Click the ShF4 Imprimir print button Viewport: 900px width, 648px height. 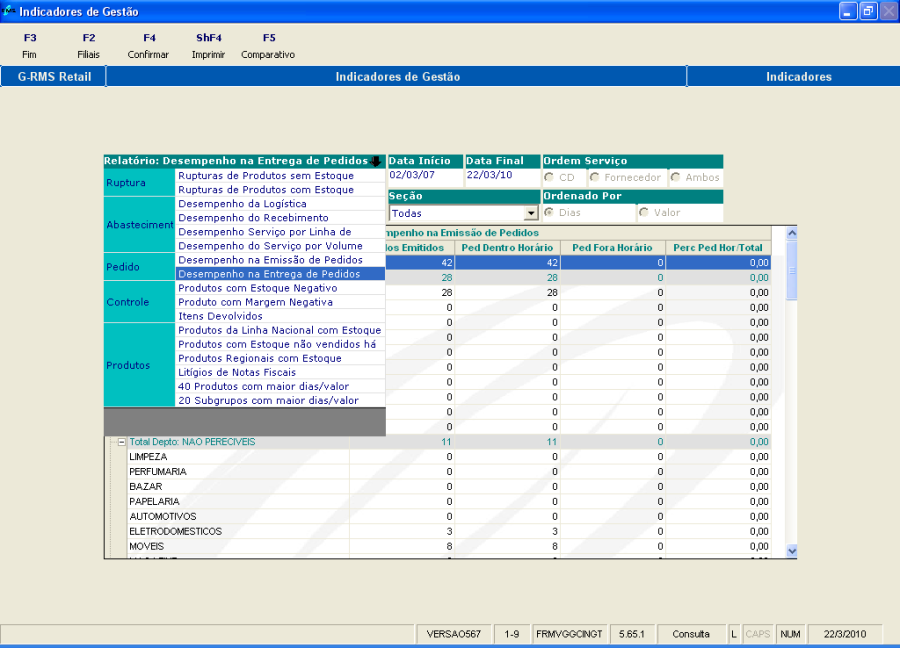click(x=208, y=46)
